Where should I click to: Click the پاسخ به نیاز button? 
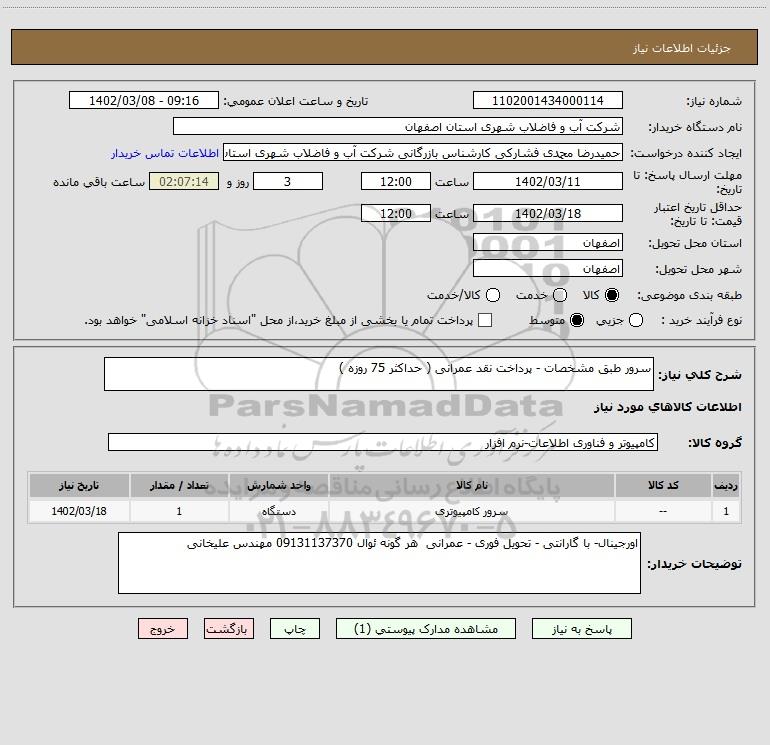(581, 629)
